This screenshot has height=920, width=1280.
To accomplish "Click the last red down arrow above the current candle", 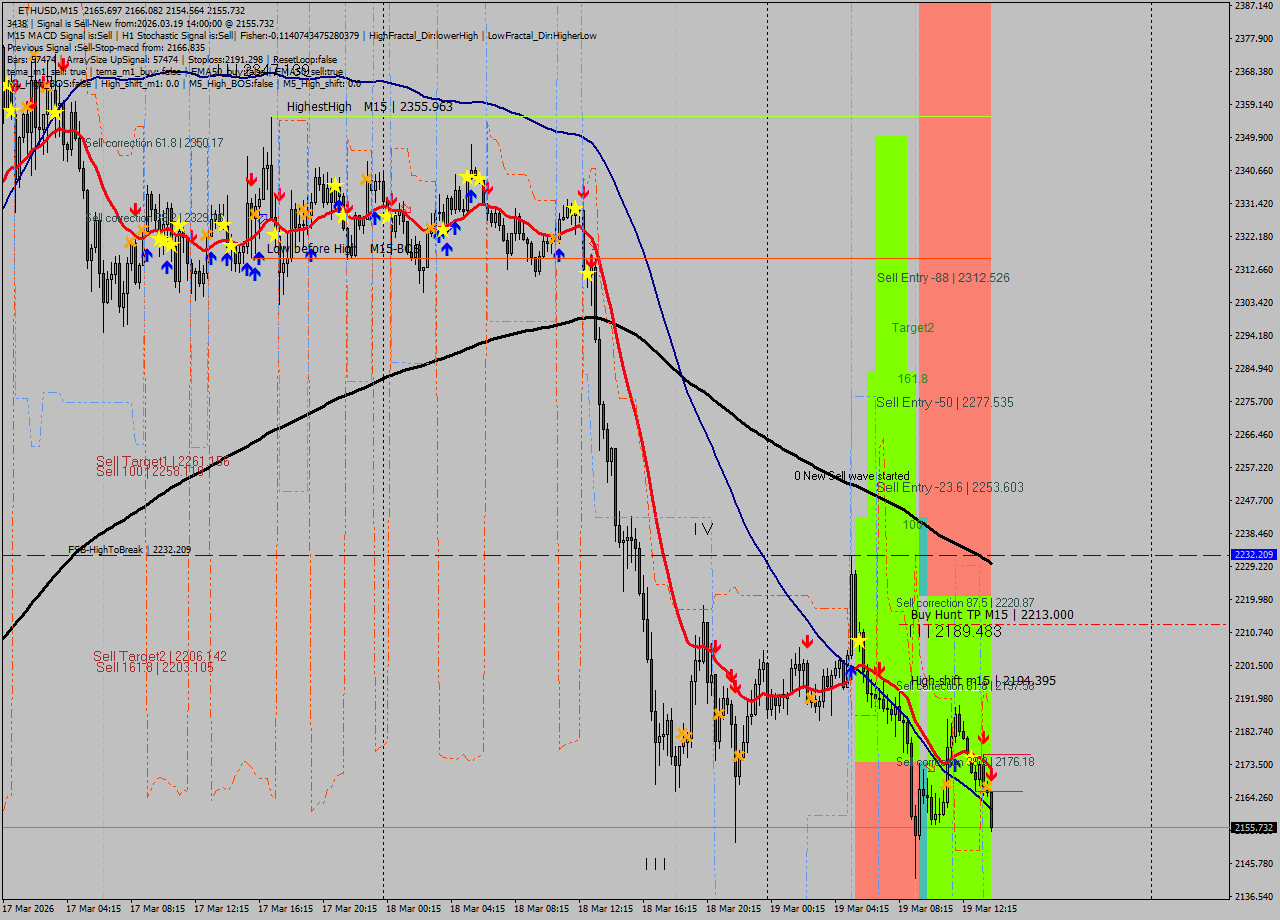I will (991, 774).
